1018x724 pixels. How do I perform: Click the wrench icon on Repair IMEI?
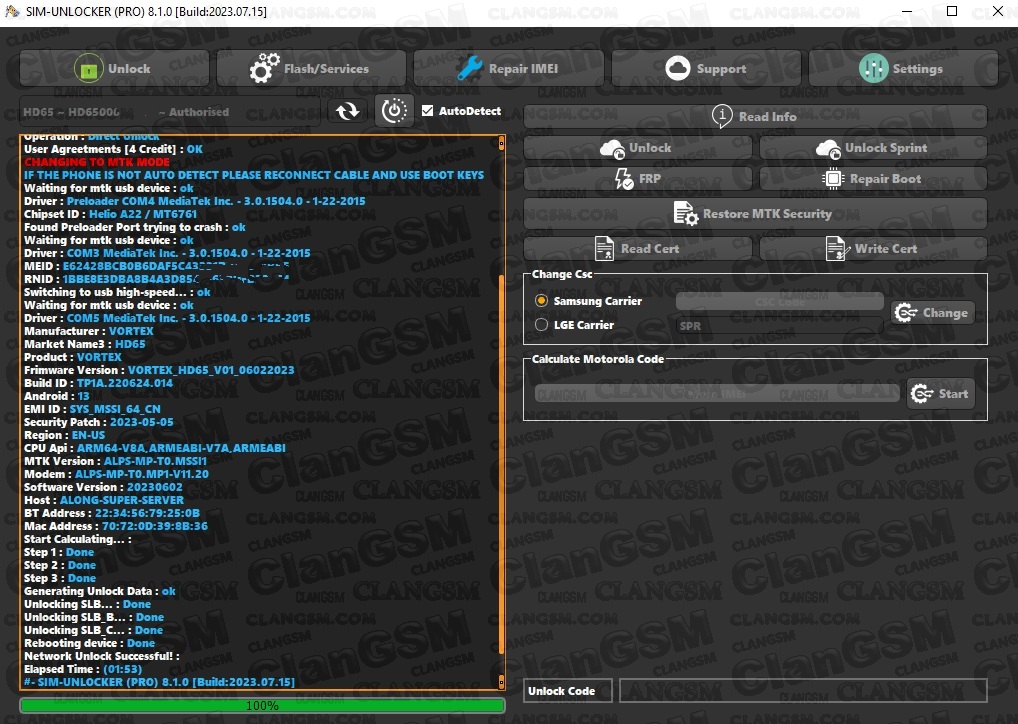469,68
